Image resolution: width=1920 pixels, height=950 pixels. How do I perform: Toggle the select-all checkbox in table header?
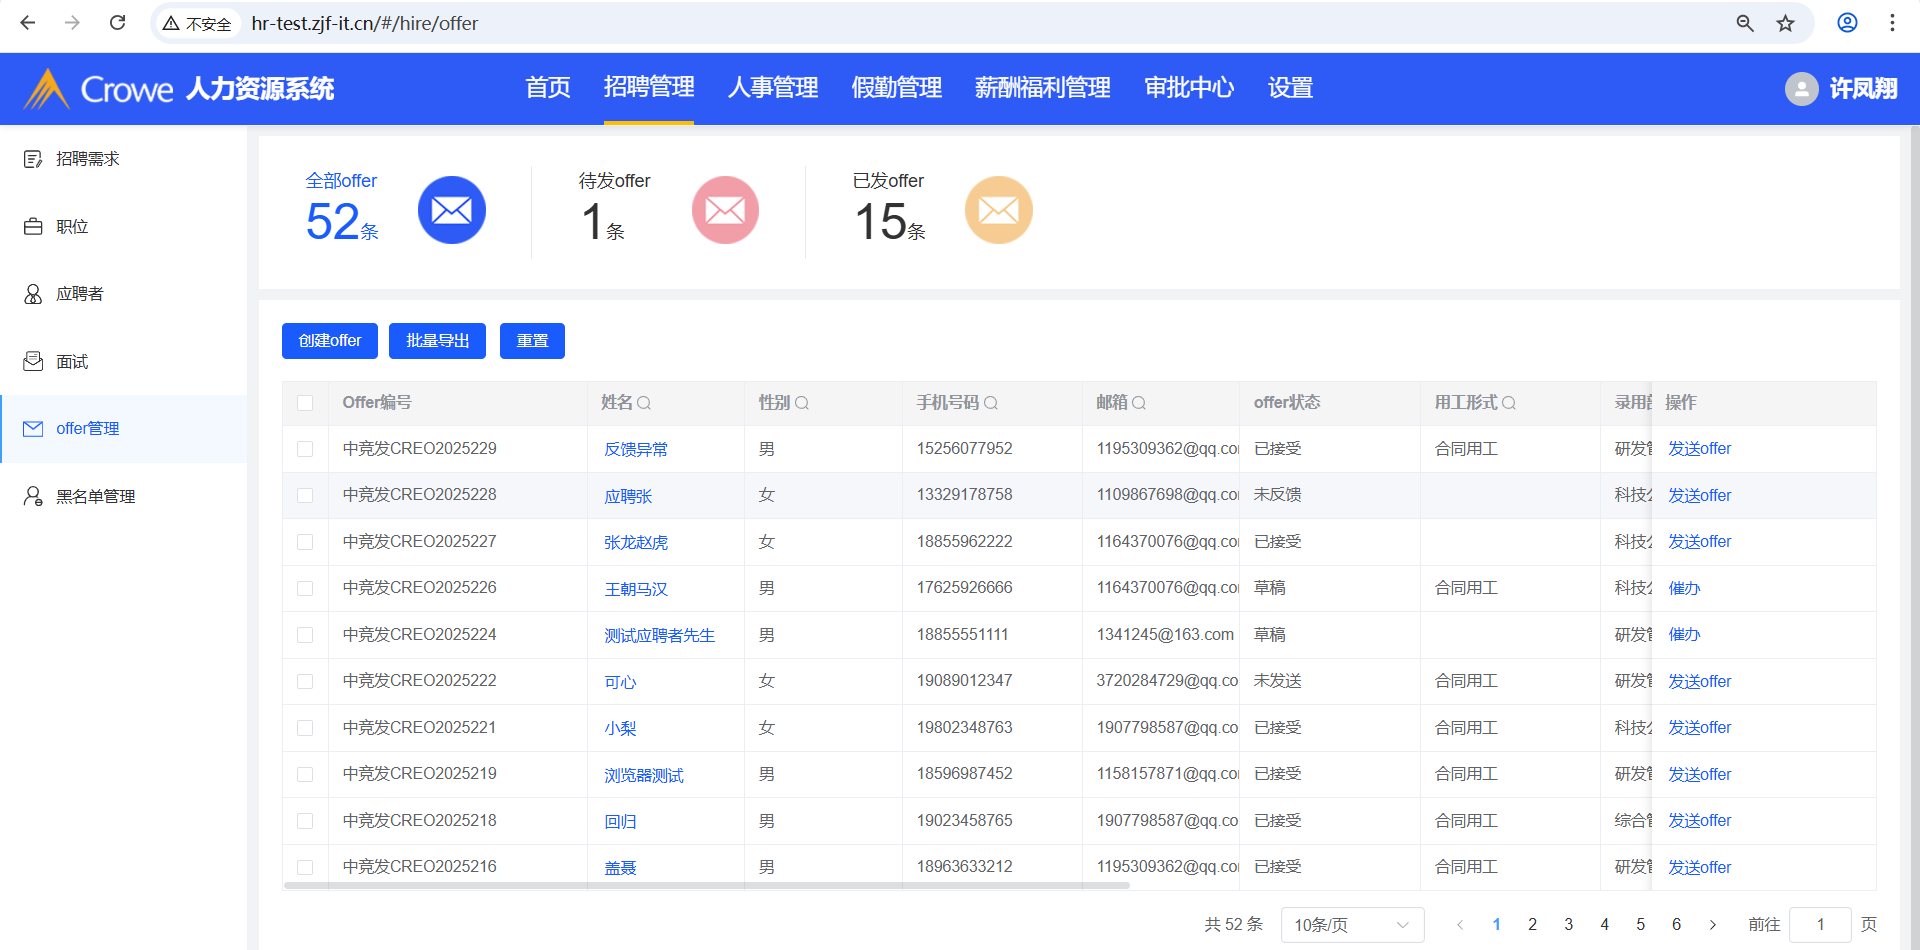click(305, 403)
